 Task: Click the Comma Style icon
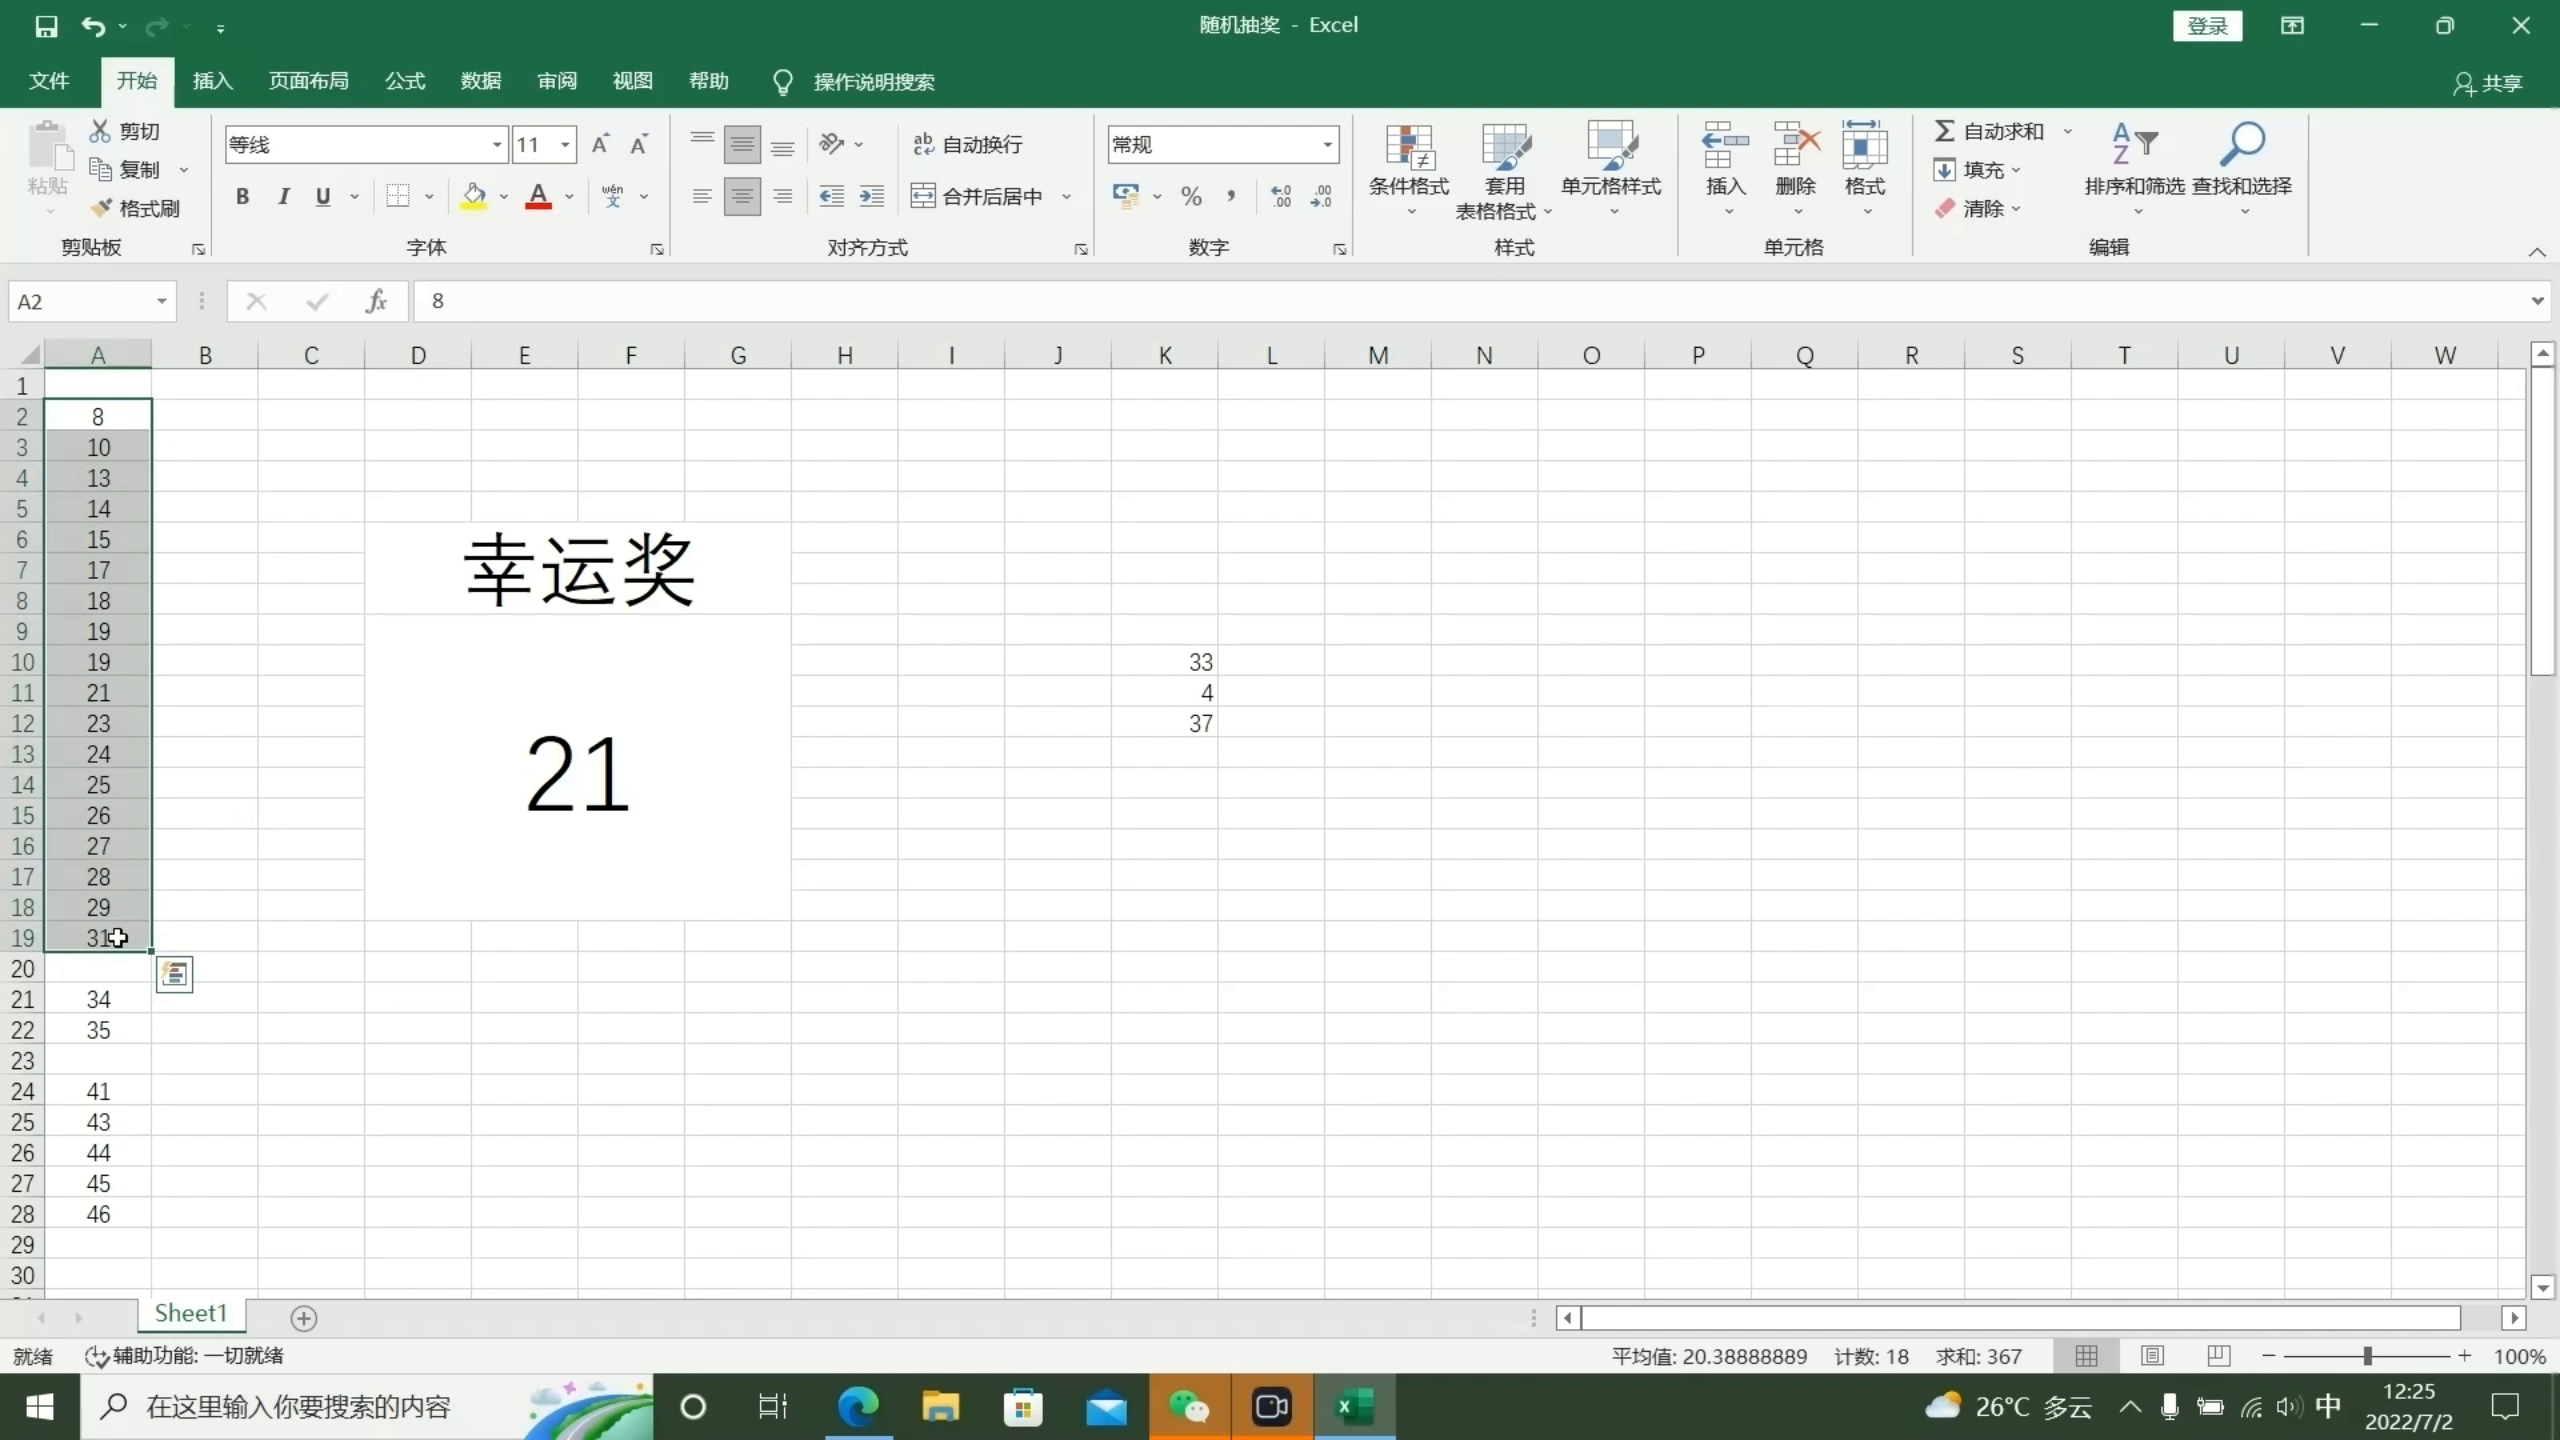coord(1231,196)
